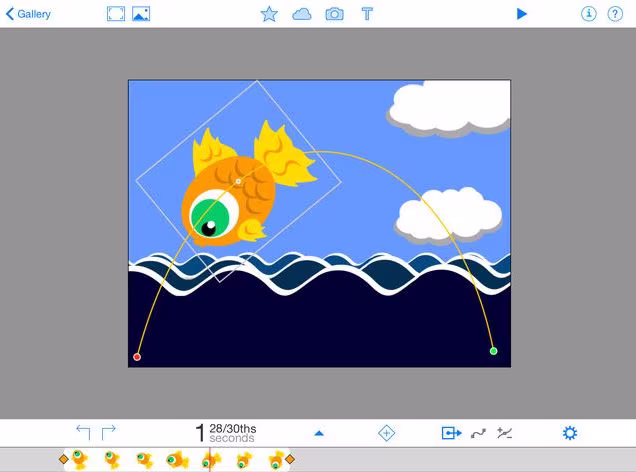Play the animation

522,14
